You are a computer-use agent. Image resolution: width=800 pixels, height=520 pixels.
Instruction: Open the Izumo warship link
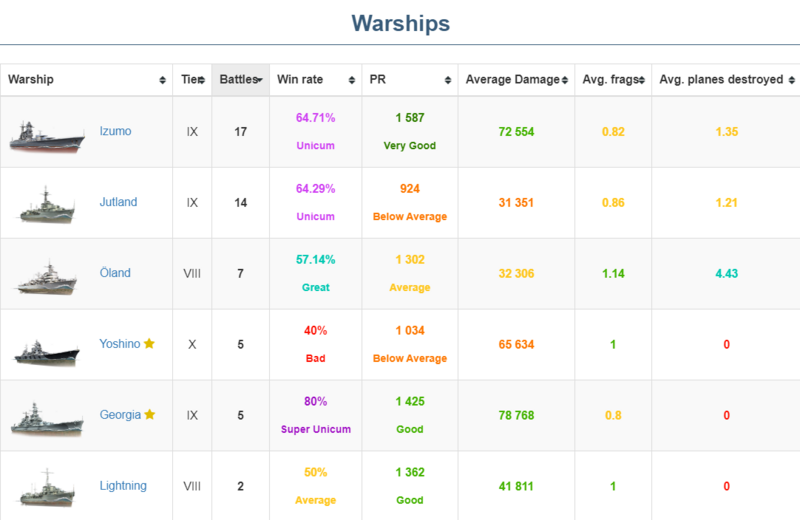pos(115,132)
